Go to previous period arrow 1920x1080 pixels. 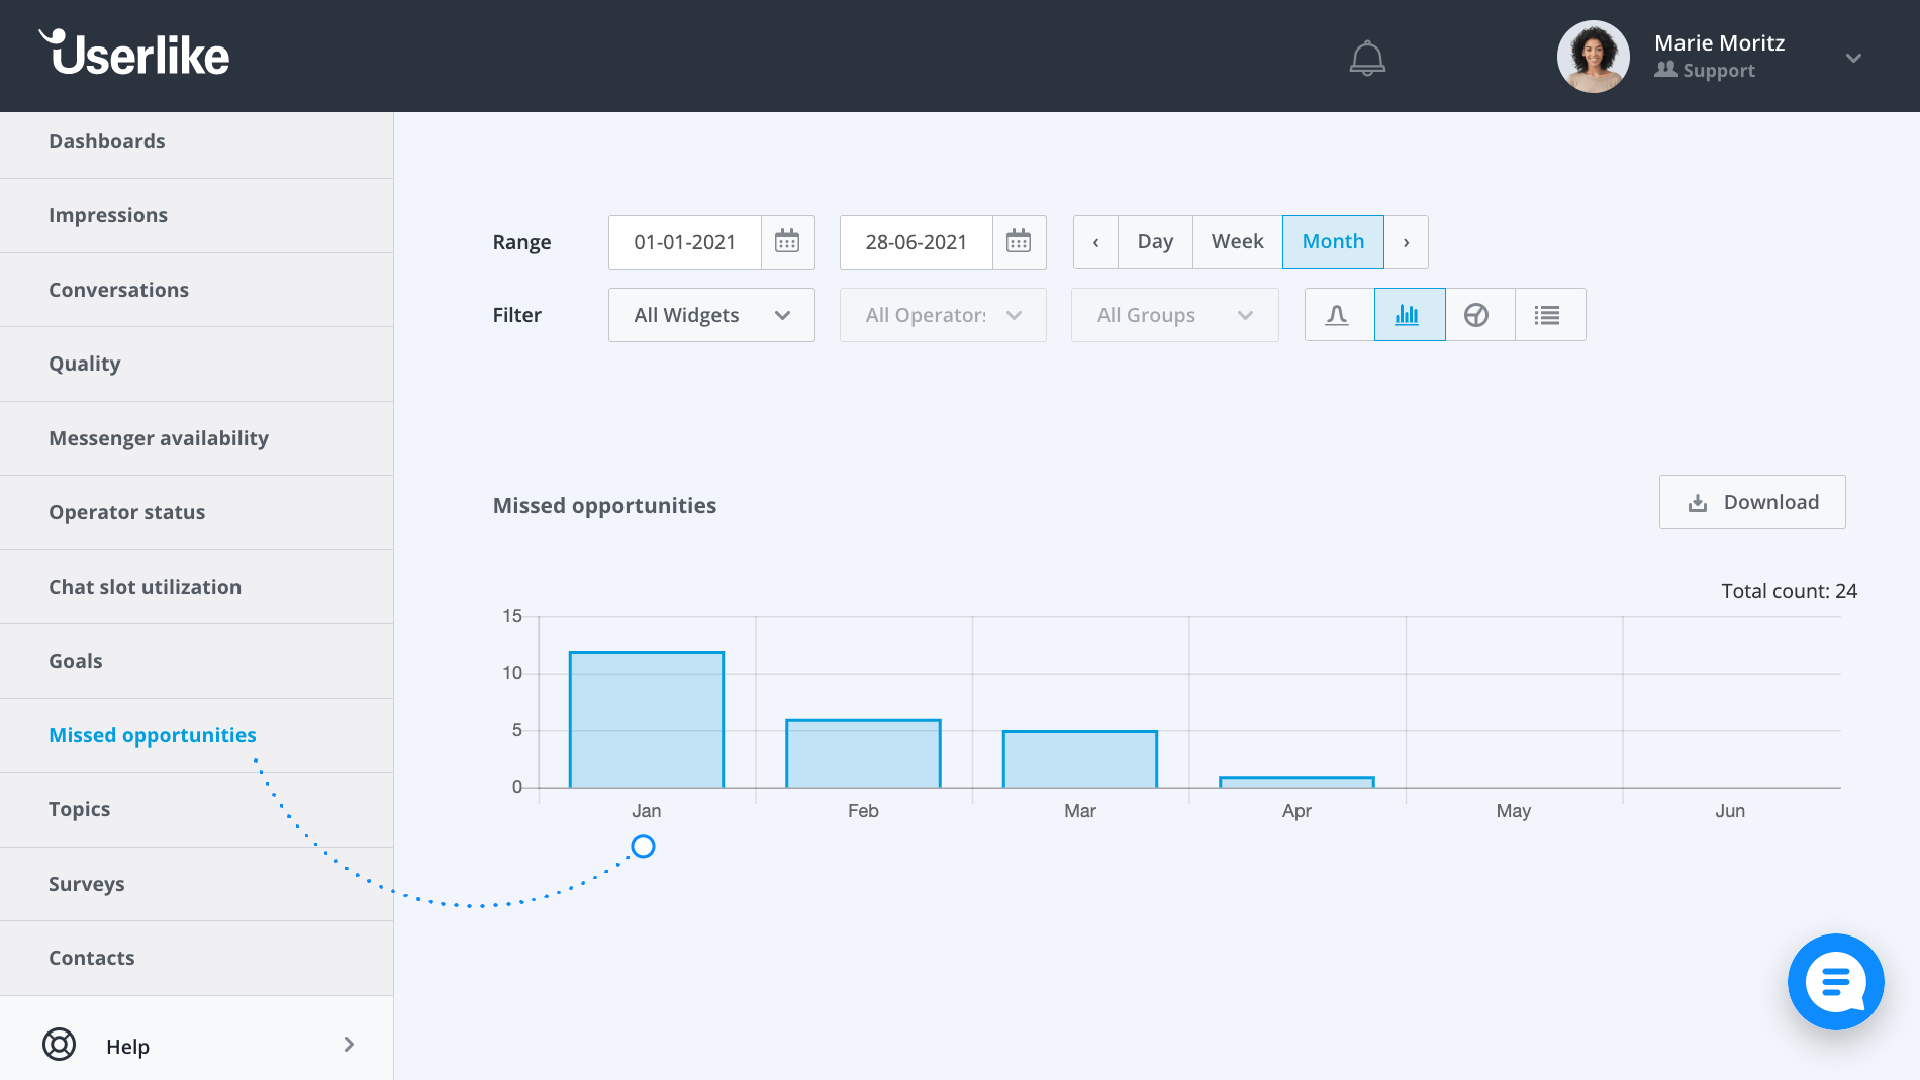tap(1096, 242)
